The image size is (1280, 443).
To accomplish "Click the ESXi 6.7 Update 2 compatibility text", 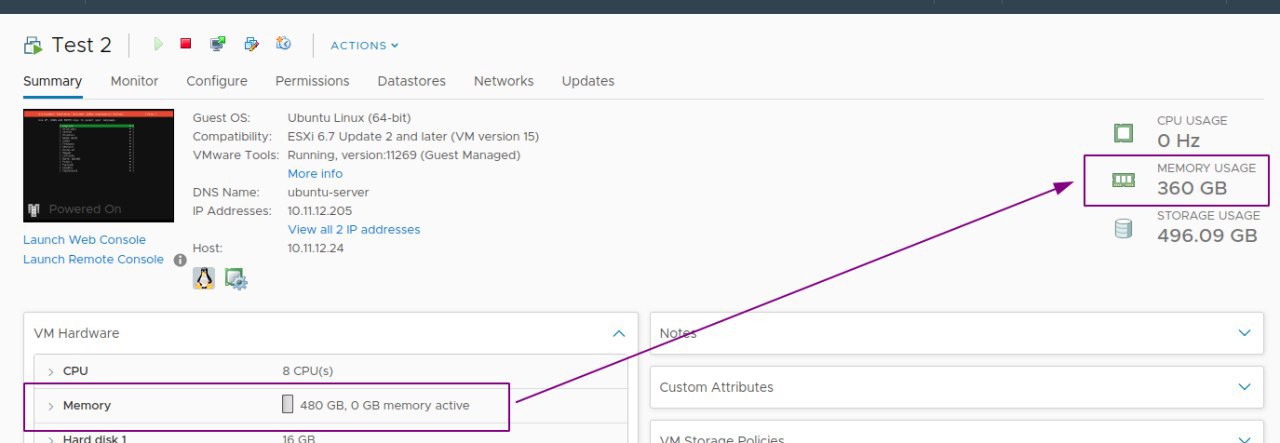I will coord(414,136).
